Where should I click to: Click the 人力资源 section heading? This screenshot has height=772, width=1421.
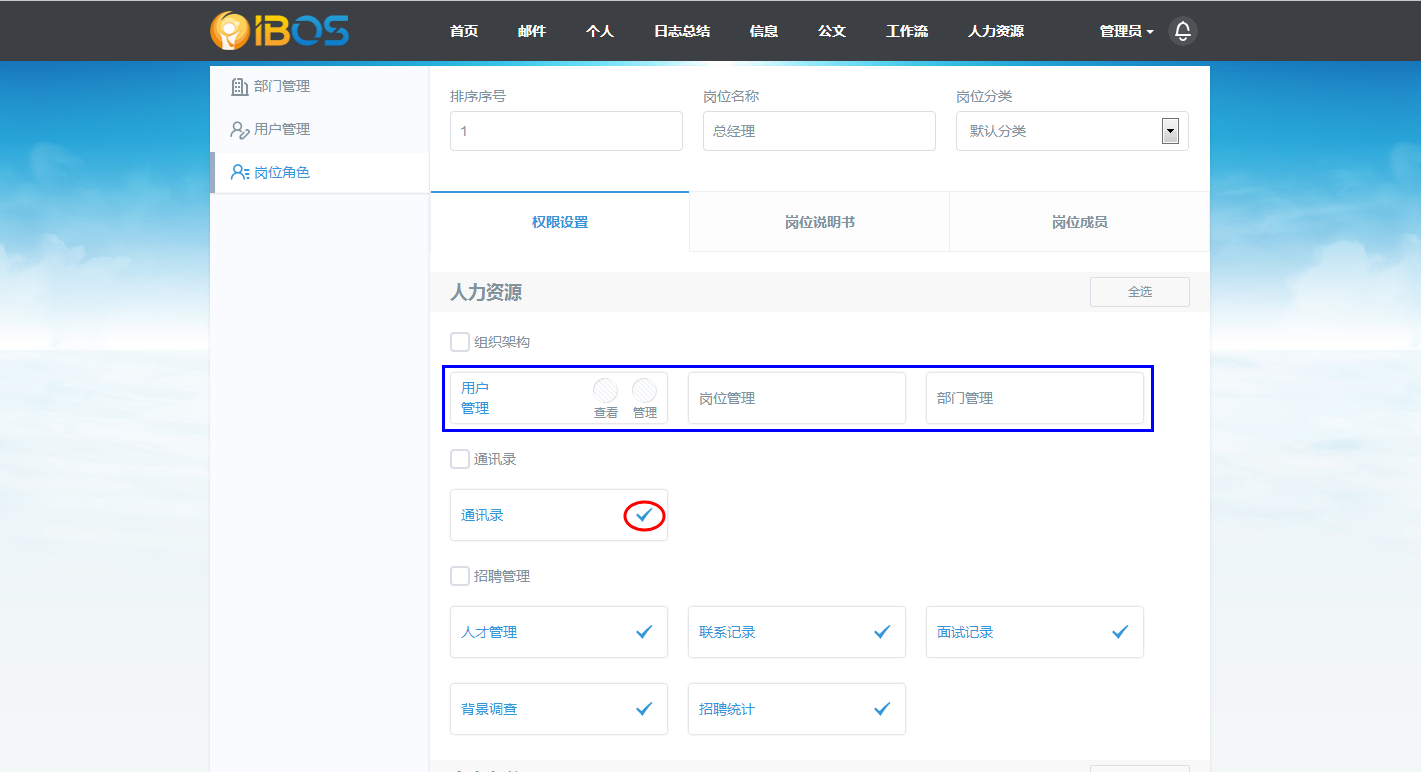(486, 292)
